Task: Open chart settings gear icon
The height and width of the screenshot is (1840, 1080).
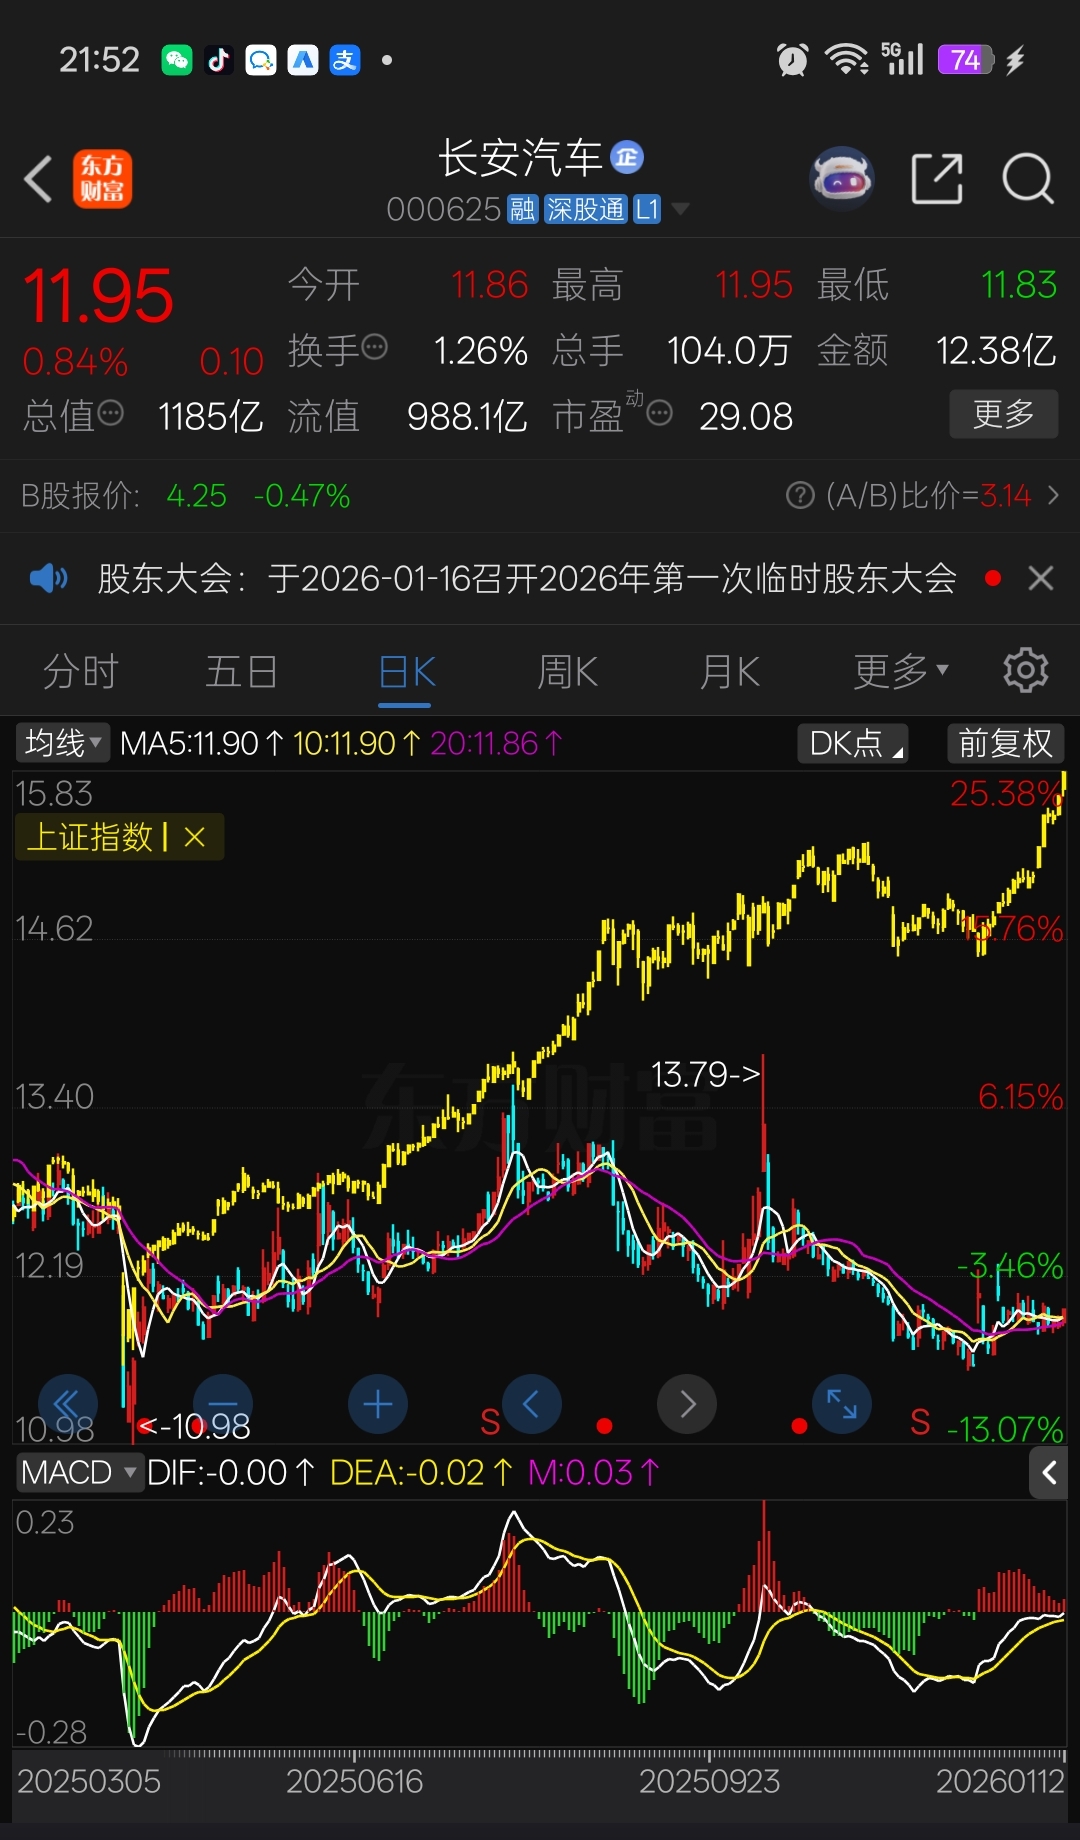Action: 1026,670
